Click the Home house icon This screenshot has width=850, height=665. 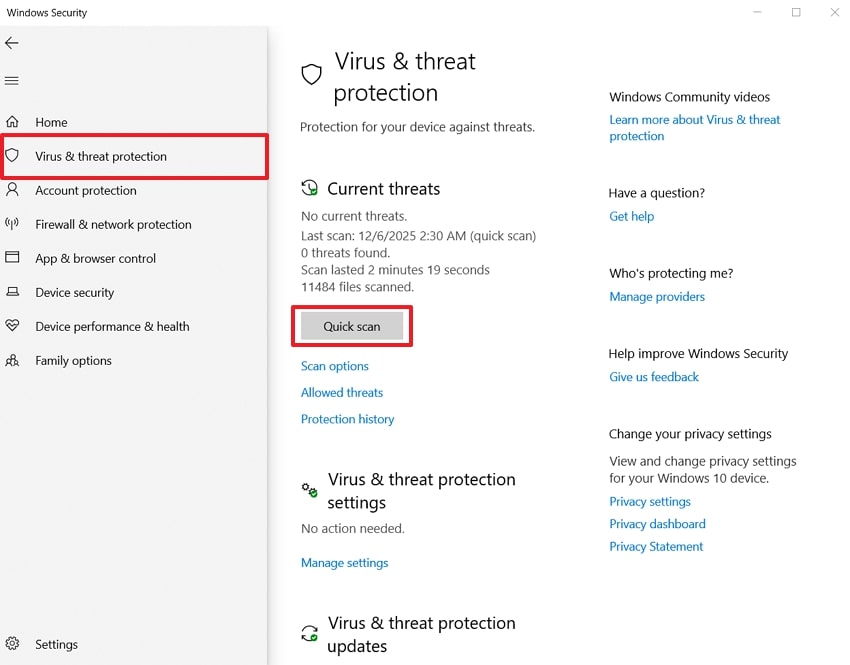[x=13, y=122]
